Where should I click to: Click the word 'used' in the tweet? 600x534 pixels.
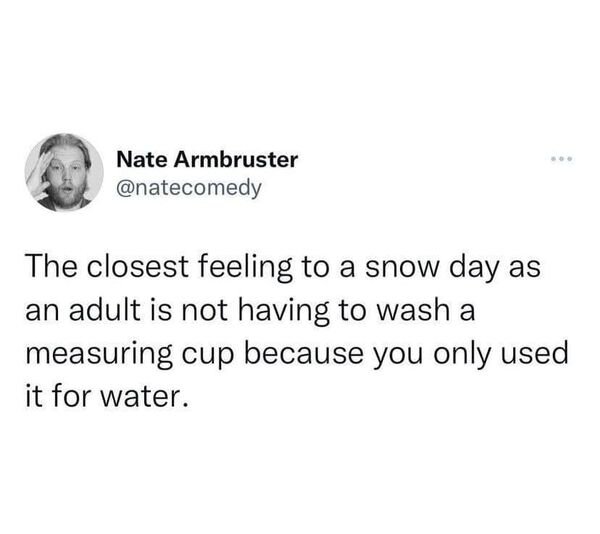[523, 355]
